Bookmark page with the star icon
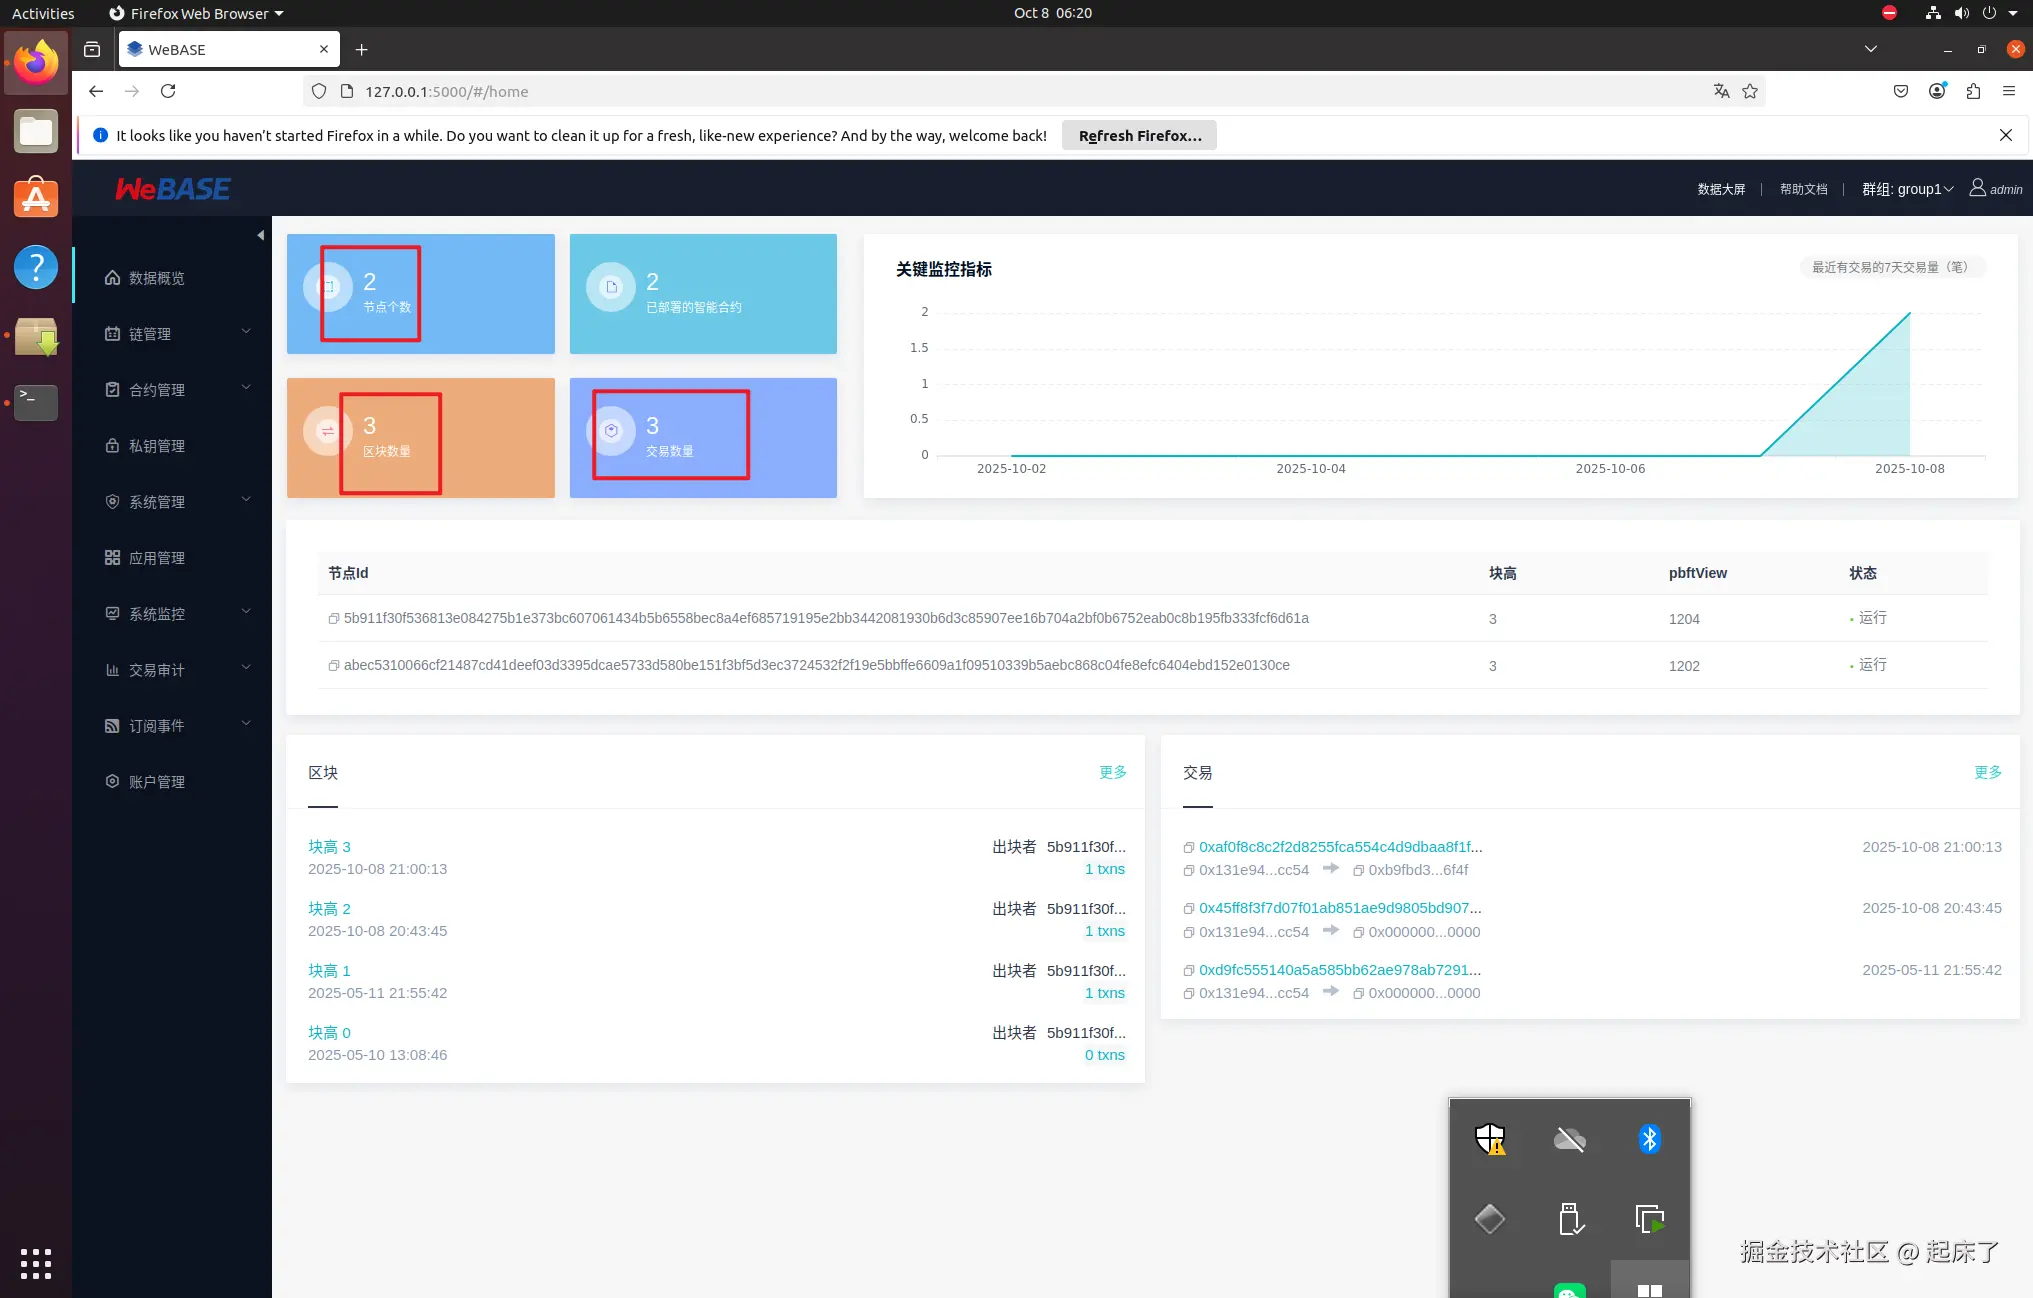 click(1750, 91)
